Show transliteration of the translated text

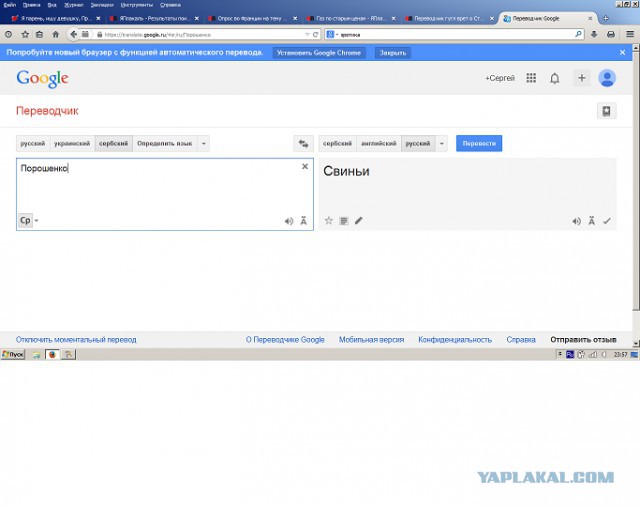(591, 221)
